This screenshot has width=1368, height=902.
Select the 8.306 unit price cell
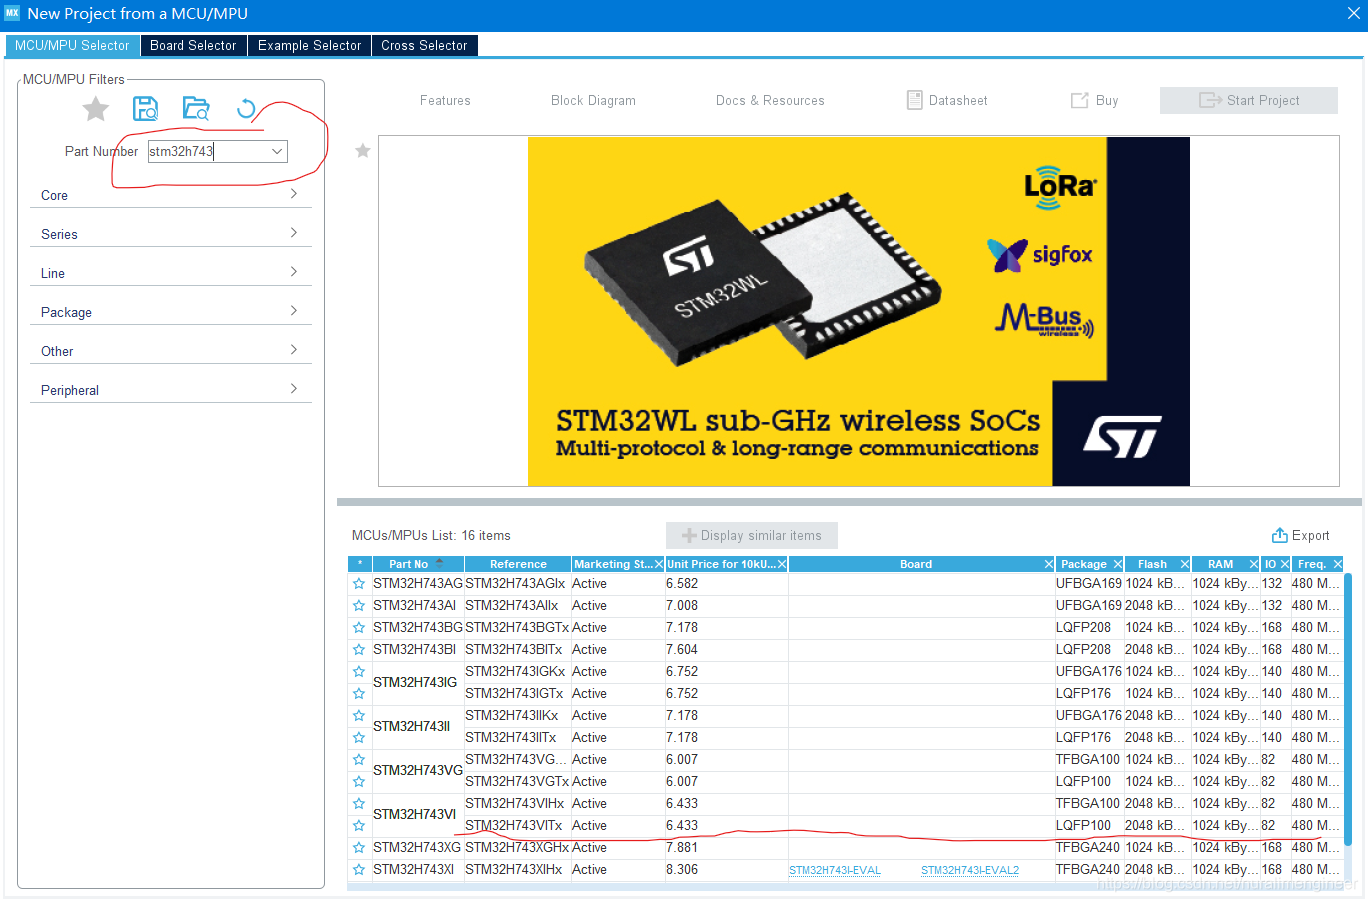727,869
